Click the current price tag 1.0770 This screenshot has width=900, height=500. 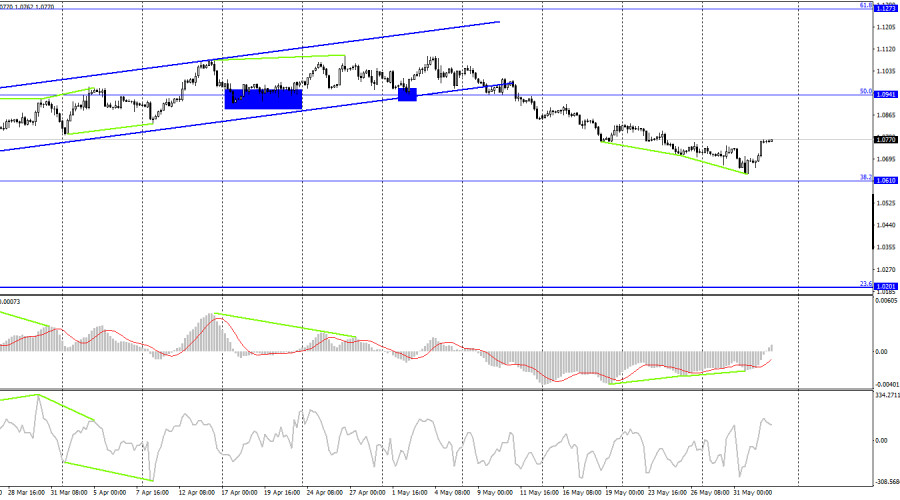tap(885, 141)
